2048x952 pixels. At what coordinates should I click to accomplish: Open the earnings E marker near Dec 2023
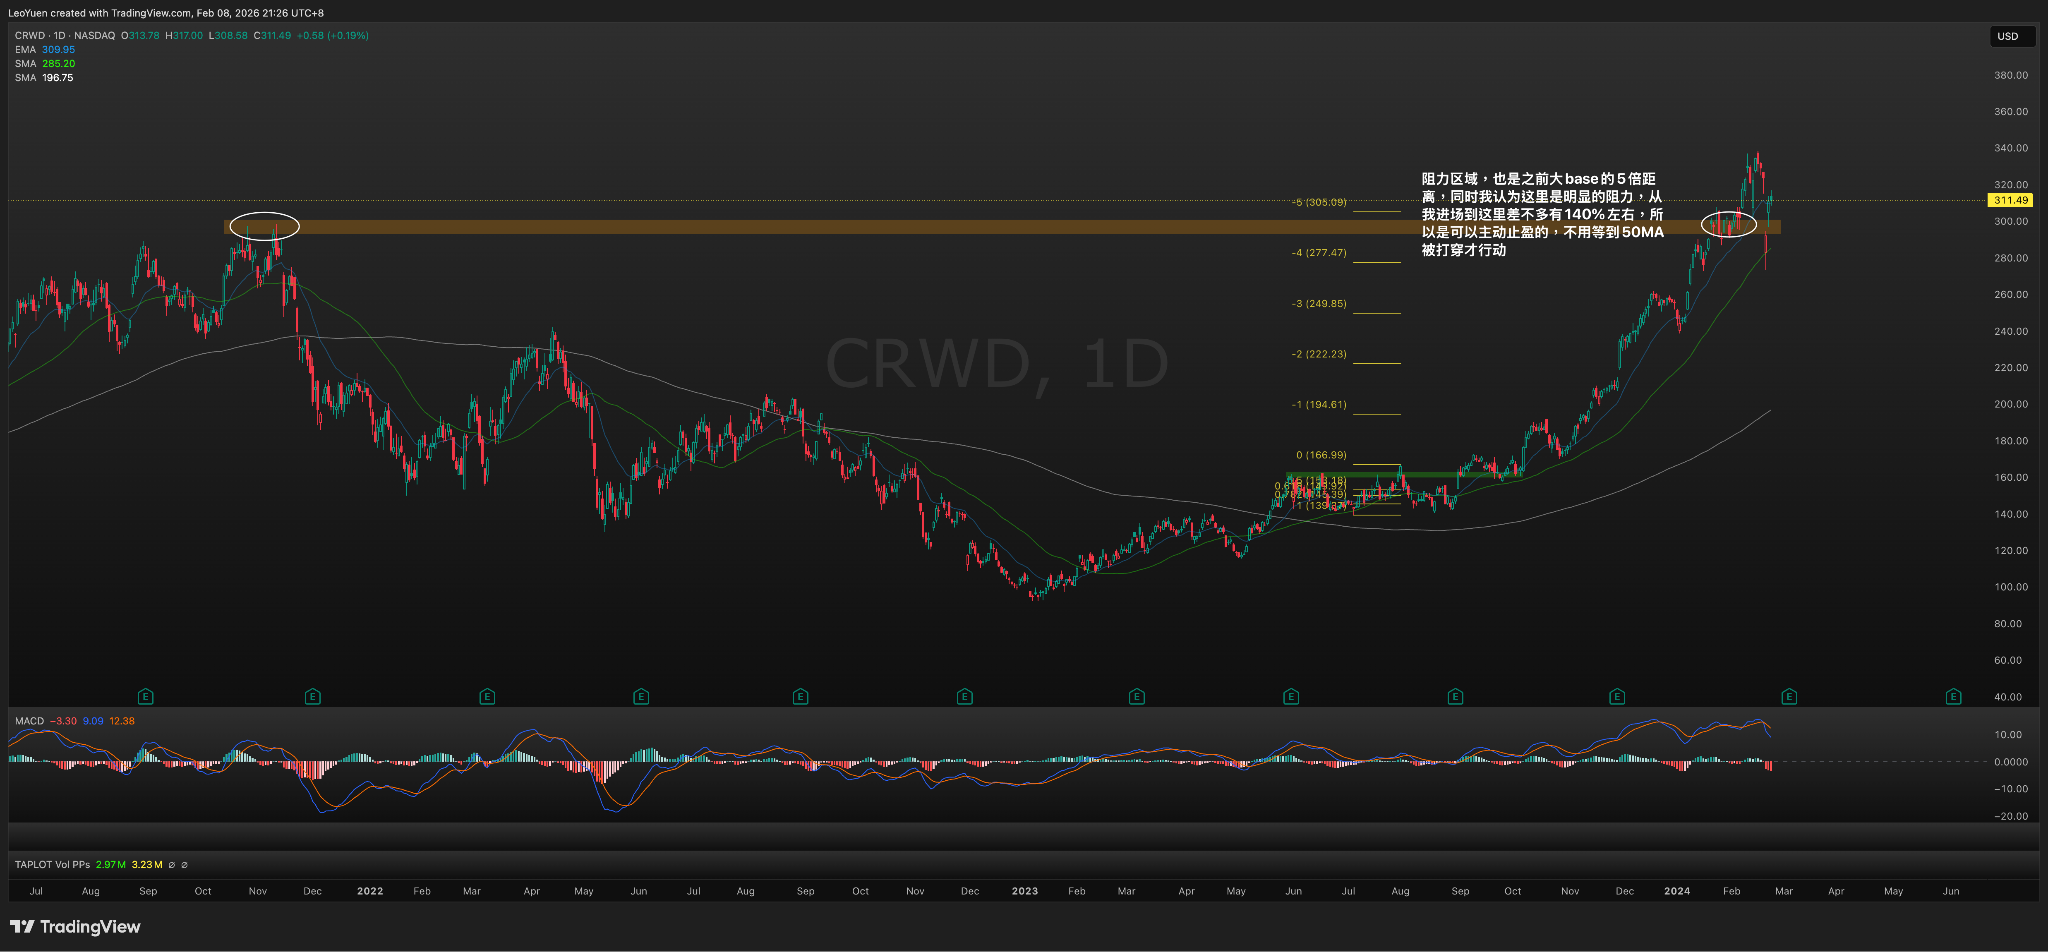click(1617, 696)
